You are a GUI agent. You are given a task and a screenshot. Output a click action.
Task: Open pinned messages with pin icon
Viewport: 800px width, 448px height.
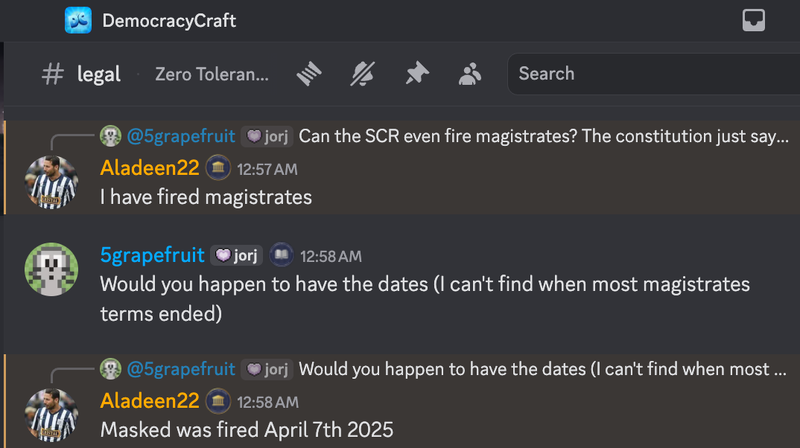tap(417, 73)
